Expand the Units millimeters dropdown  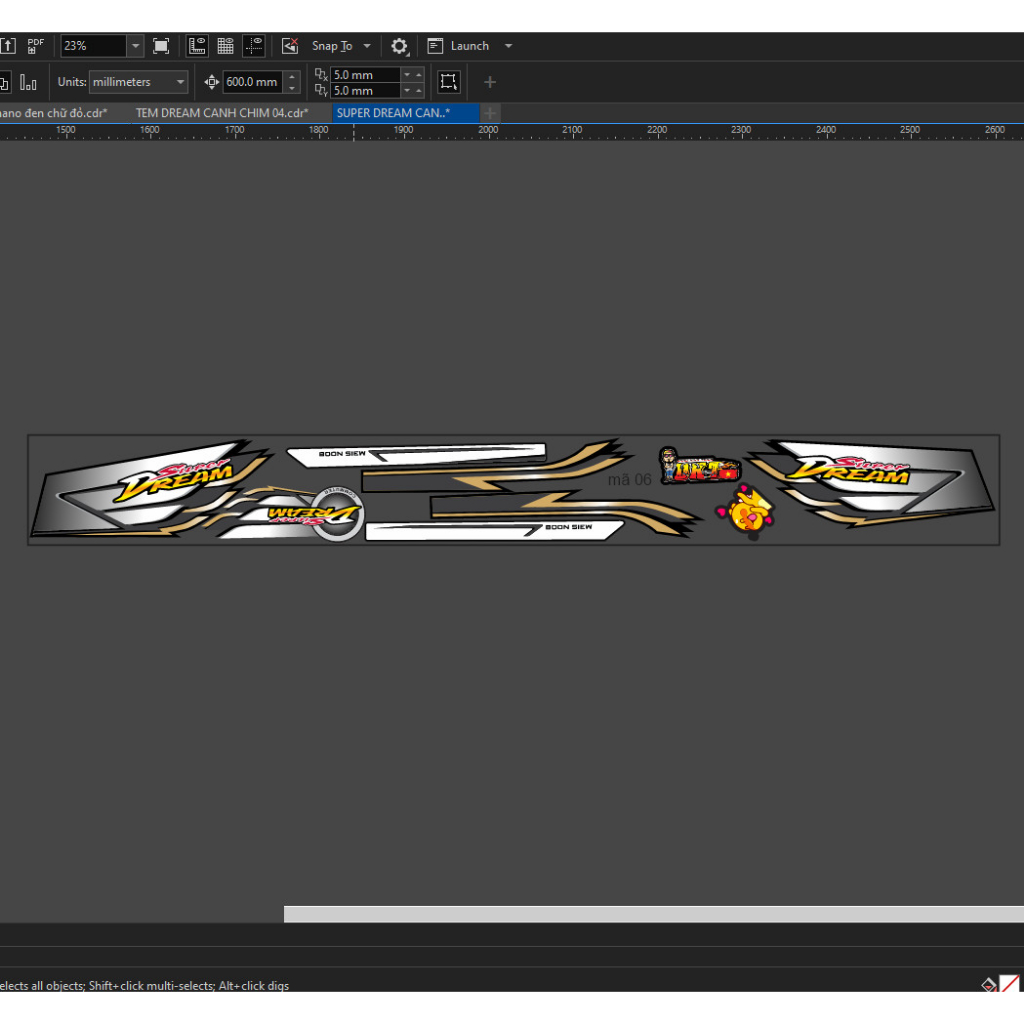point(180,82)
